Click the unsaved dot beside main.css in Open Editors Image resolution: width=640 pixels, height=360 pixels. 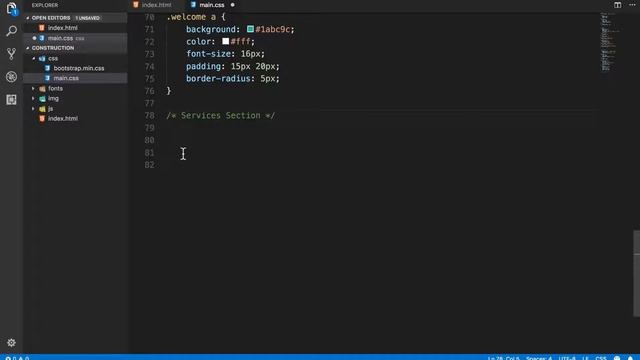point(35,38)
